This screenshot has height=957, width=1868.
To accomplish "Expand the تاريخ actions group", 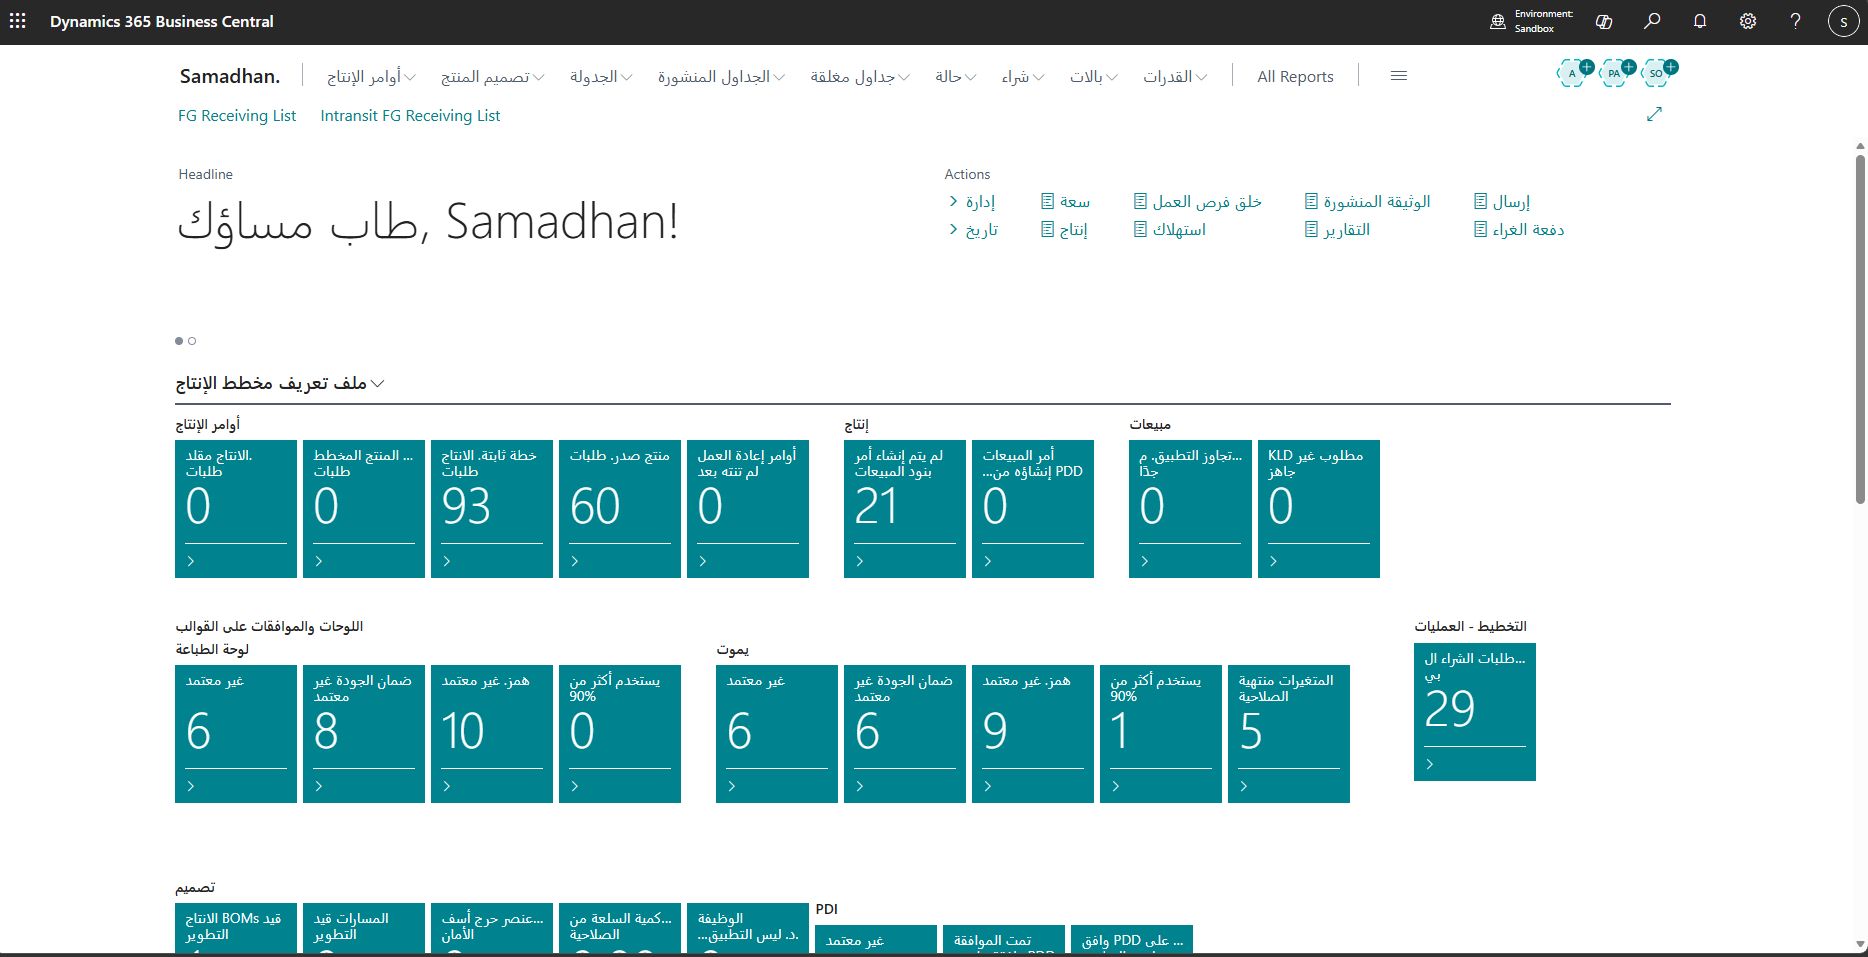I will (x=973, y=229).
